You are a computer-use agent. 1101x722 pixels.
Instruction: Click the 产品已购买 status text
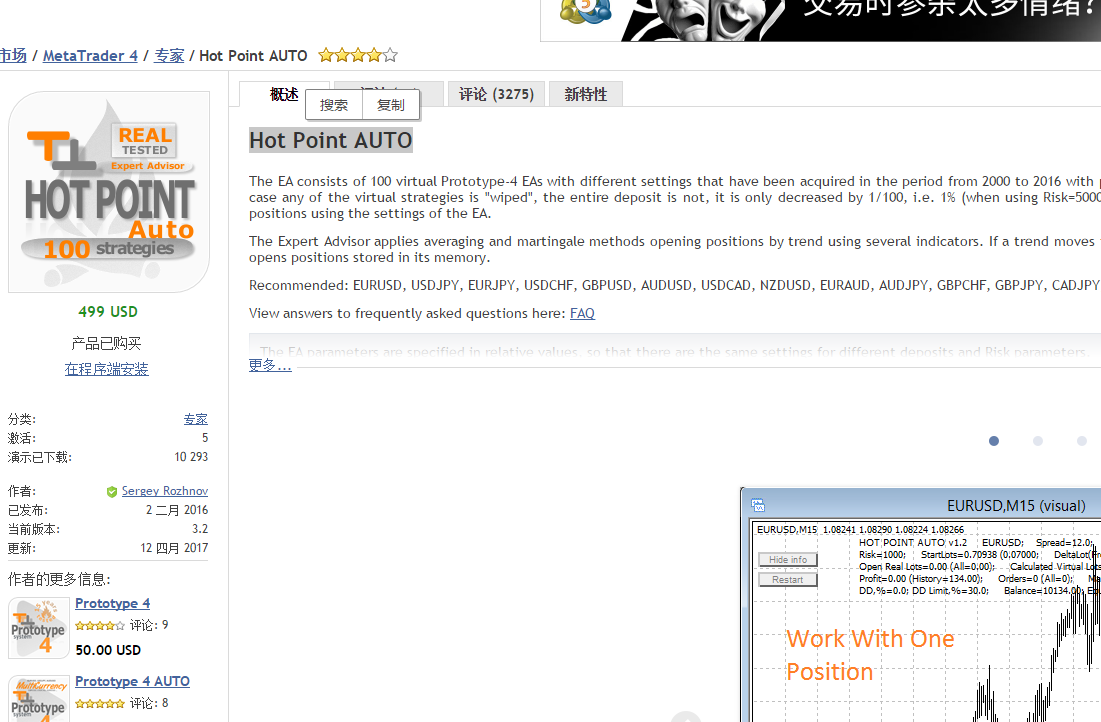(x=106, y=343)
